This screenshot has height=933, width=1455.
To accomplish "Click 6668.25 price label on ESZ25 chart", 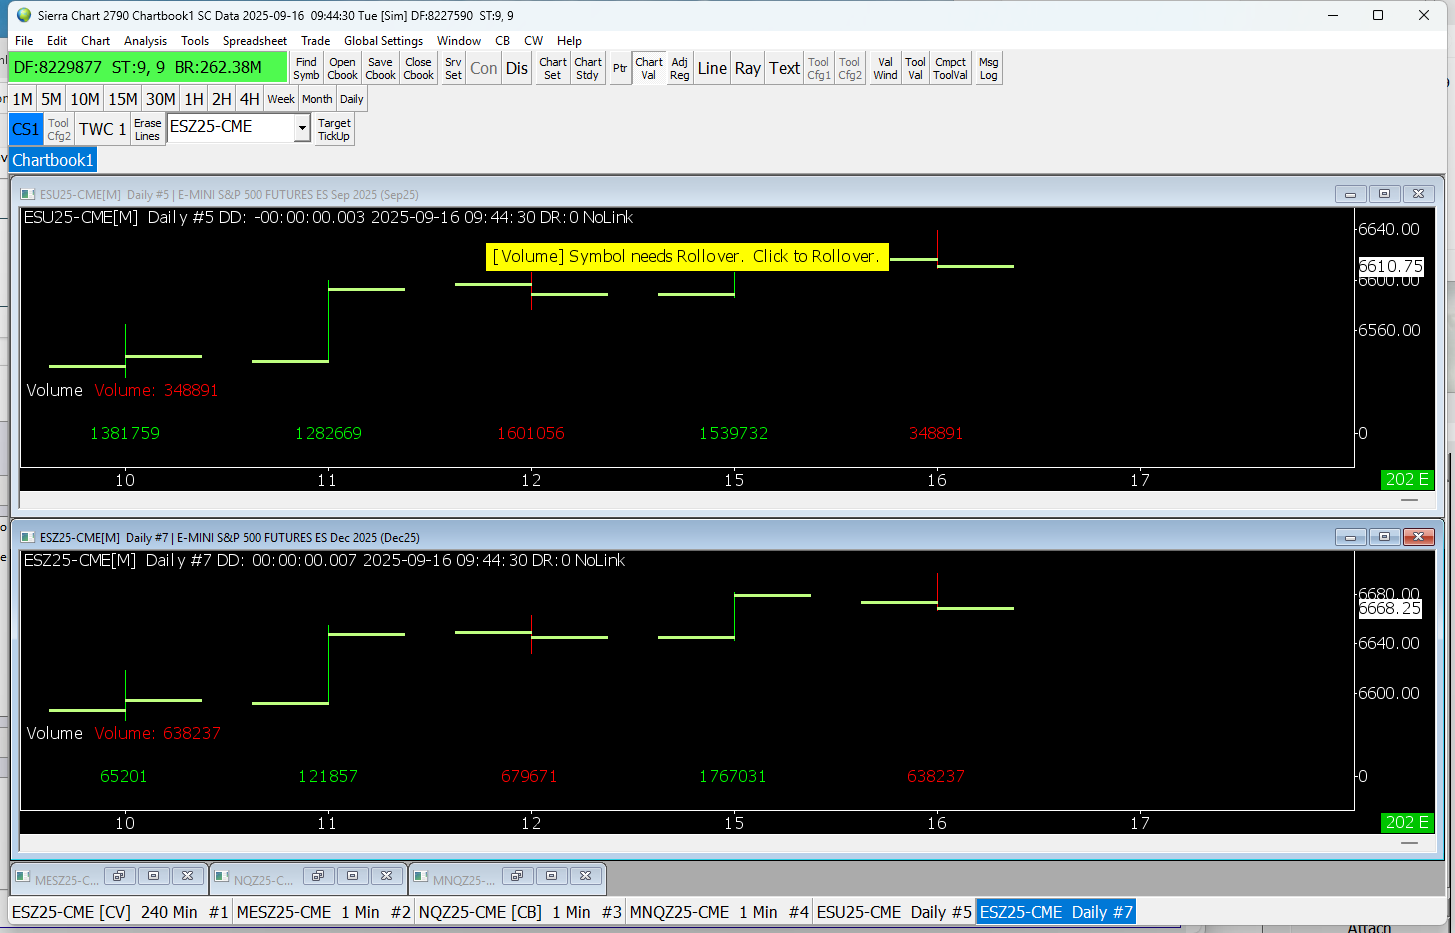I will pyautogui.click(x=1390, y=608).
